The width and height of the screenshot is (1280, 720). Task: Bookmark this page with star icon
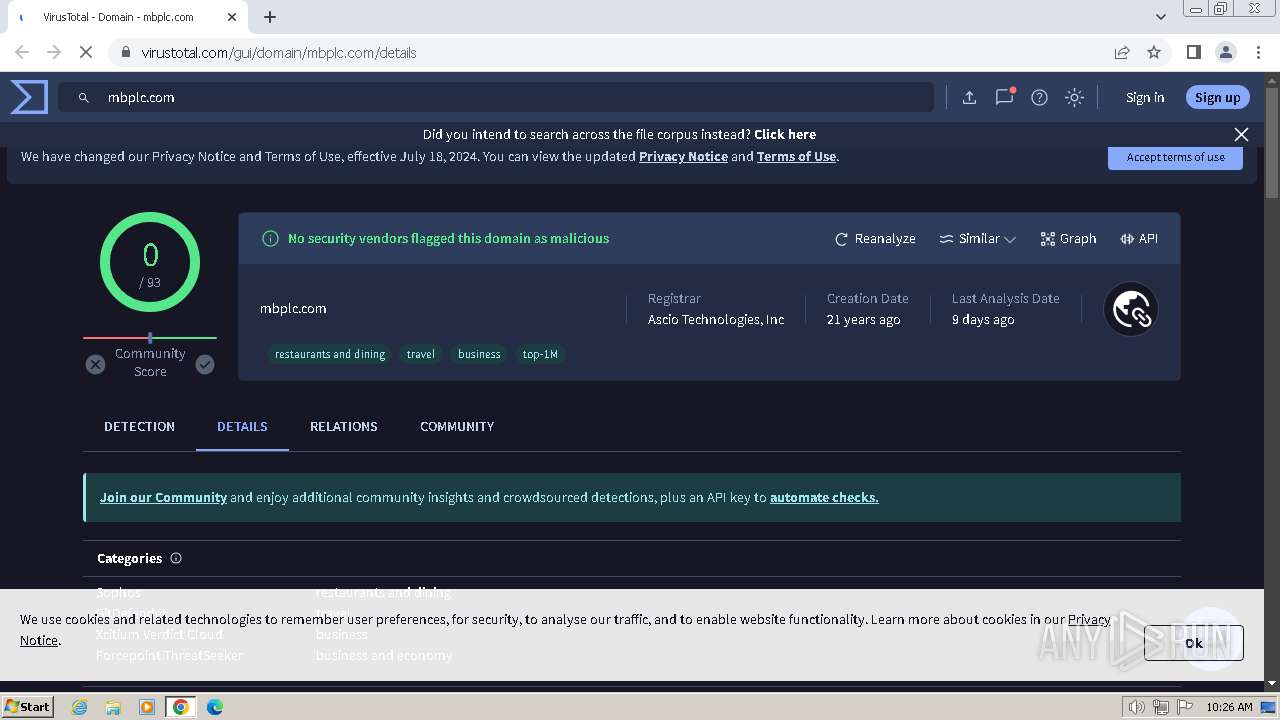coord(1154,52)
